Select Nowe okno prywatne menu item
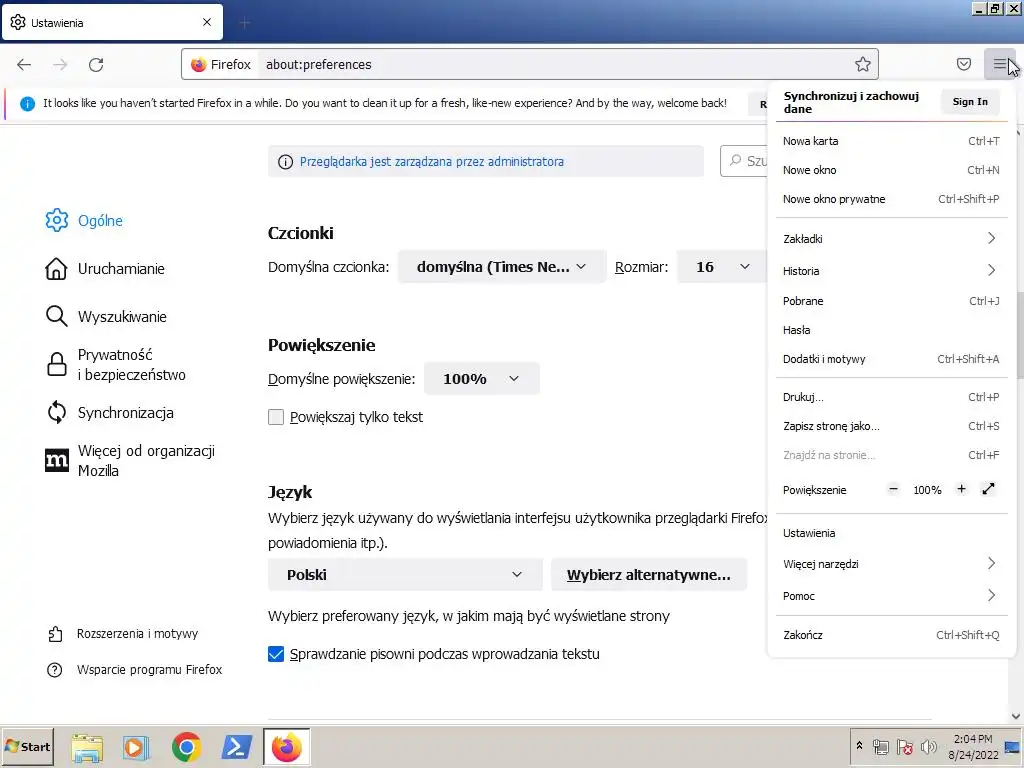This screenshot has width=1024, height=768. pos(891,199)
